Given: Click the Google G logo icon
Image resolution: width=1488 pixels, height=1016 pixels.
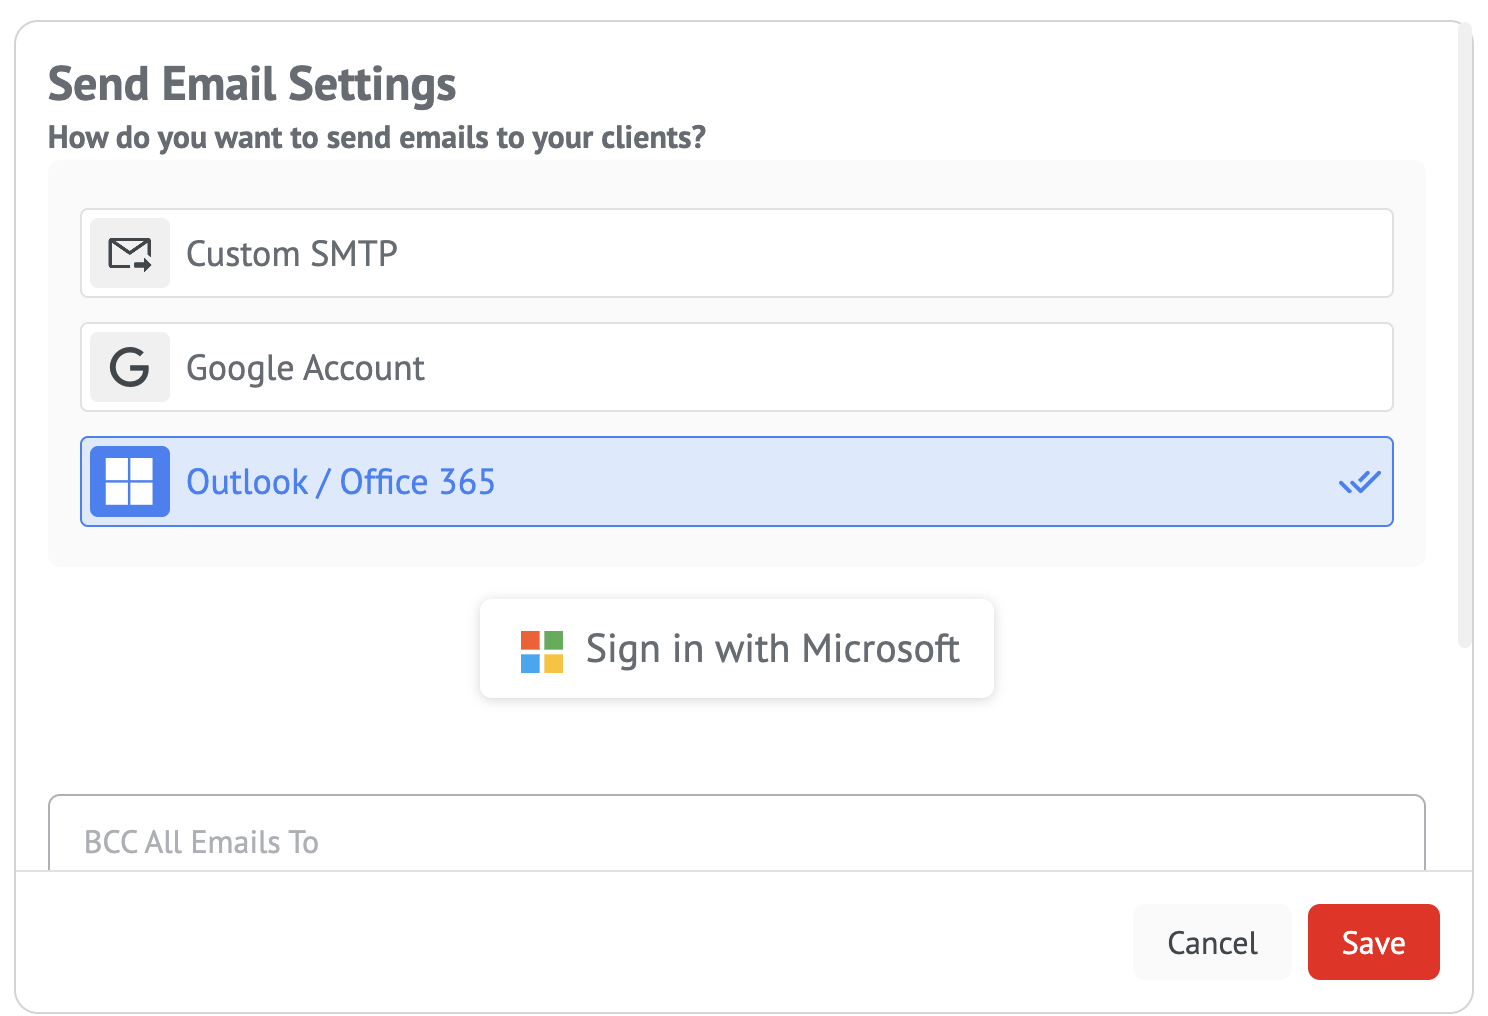Looking at the screenshot, I should pos(130,368).
